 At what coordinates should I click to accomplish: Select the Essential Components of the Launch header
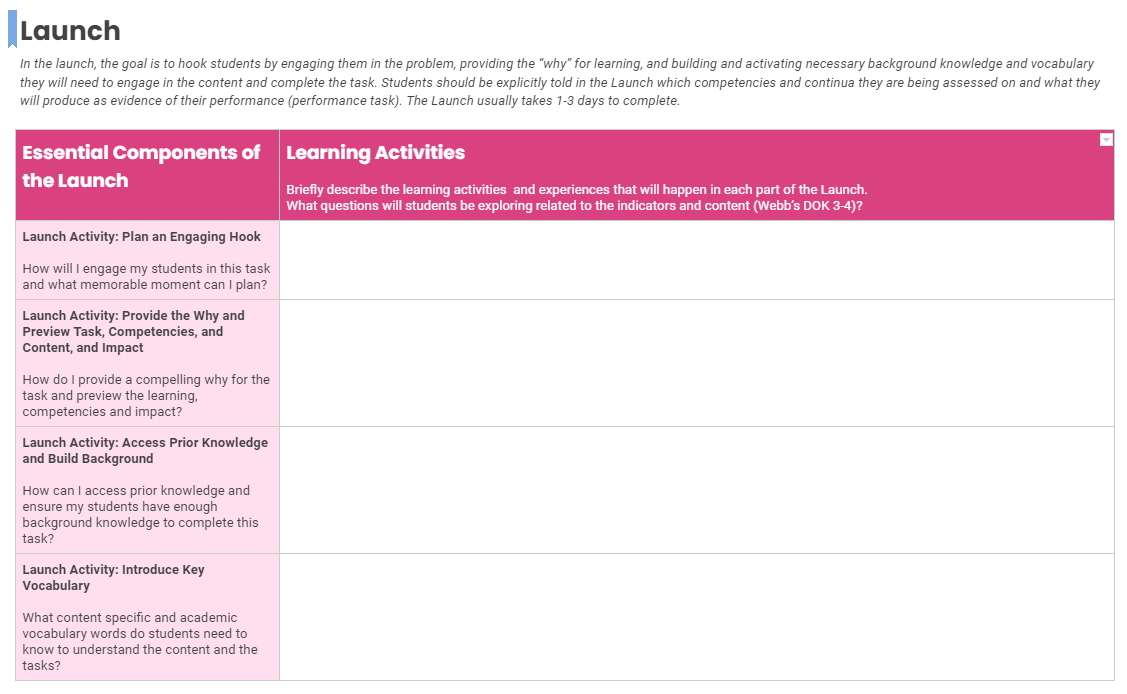click(141, 166)
